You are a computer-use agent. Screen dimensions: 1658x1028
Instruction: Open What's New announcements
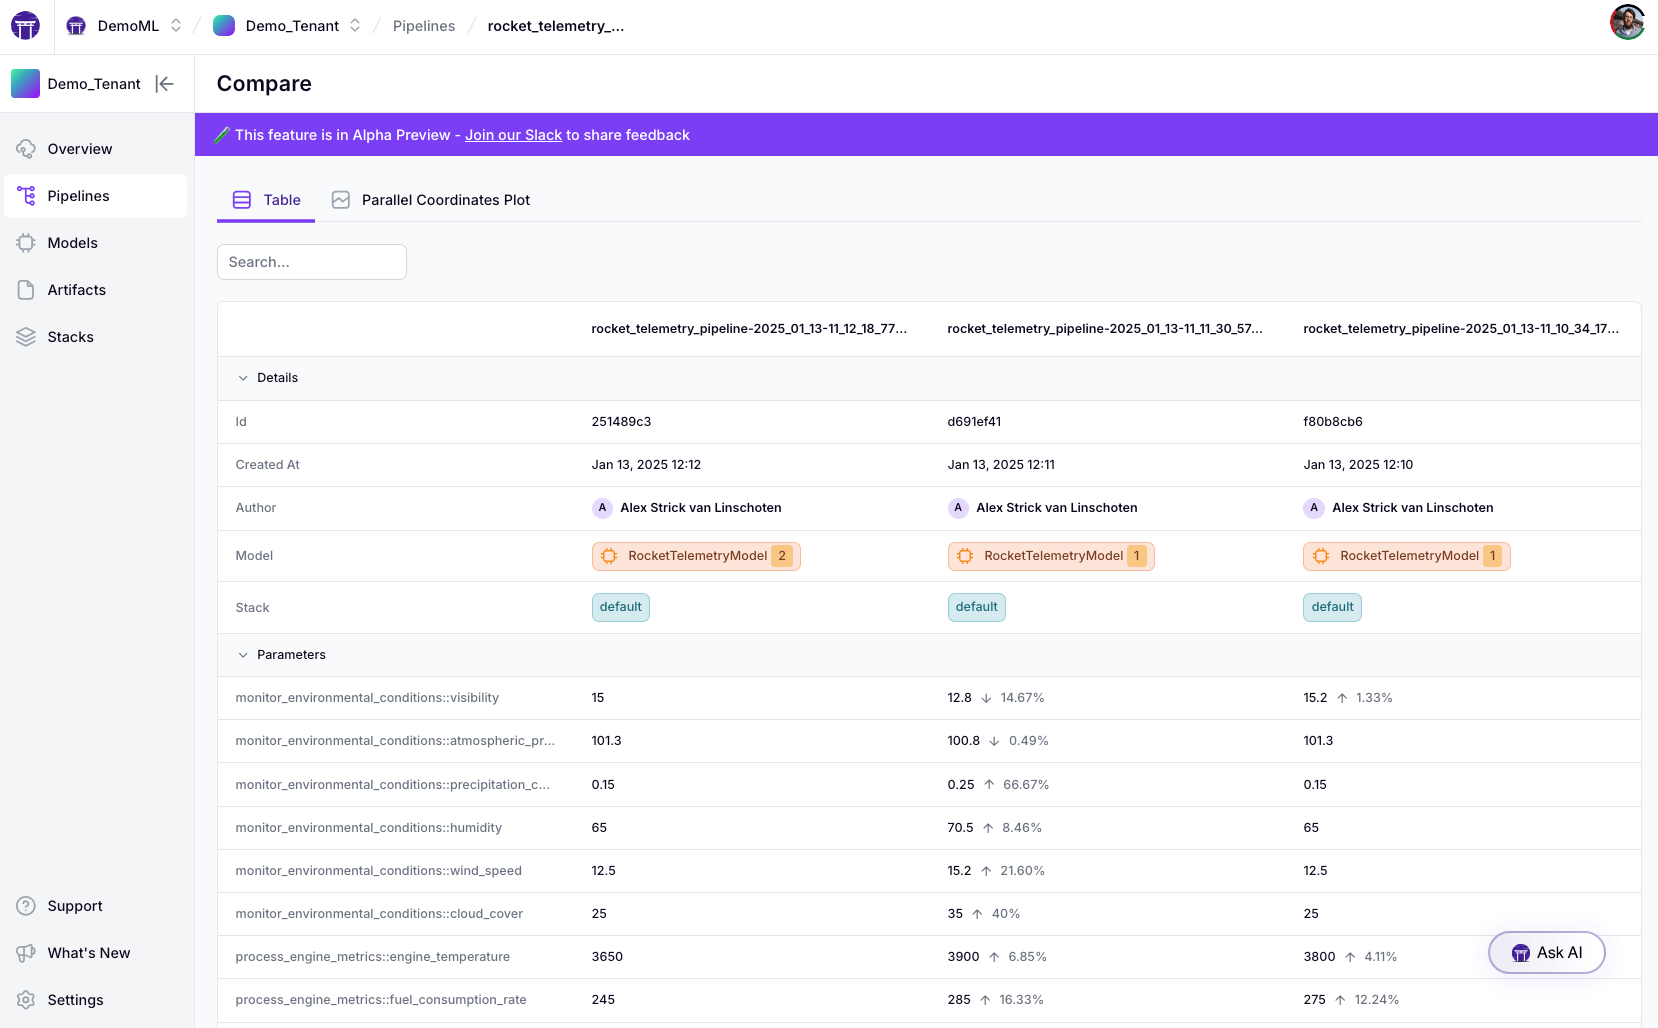(x=88, y=953)
